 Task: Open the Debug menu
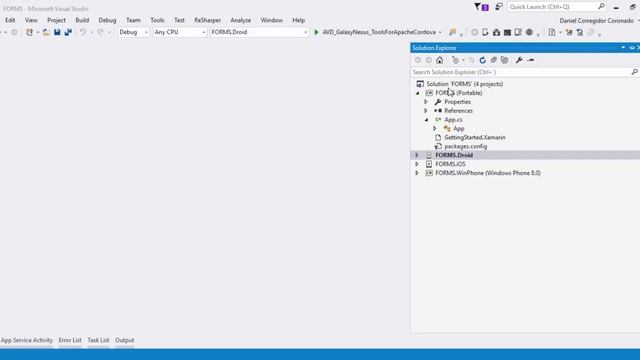pyautogui.click(x=107, y=20)
